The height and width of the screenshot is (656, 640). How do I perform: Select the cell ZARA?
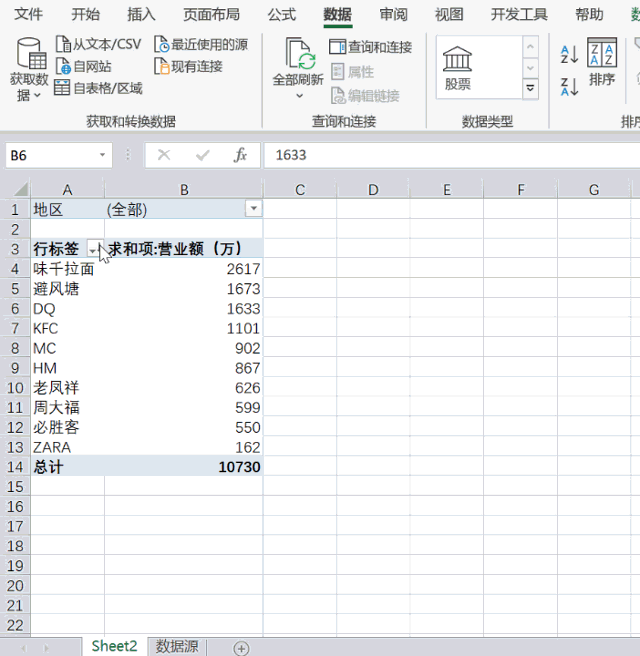[67, 447]
